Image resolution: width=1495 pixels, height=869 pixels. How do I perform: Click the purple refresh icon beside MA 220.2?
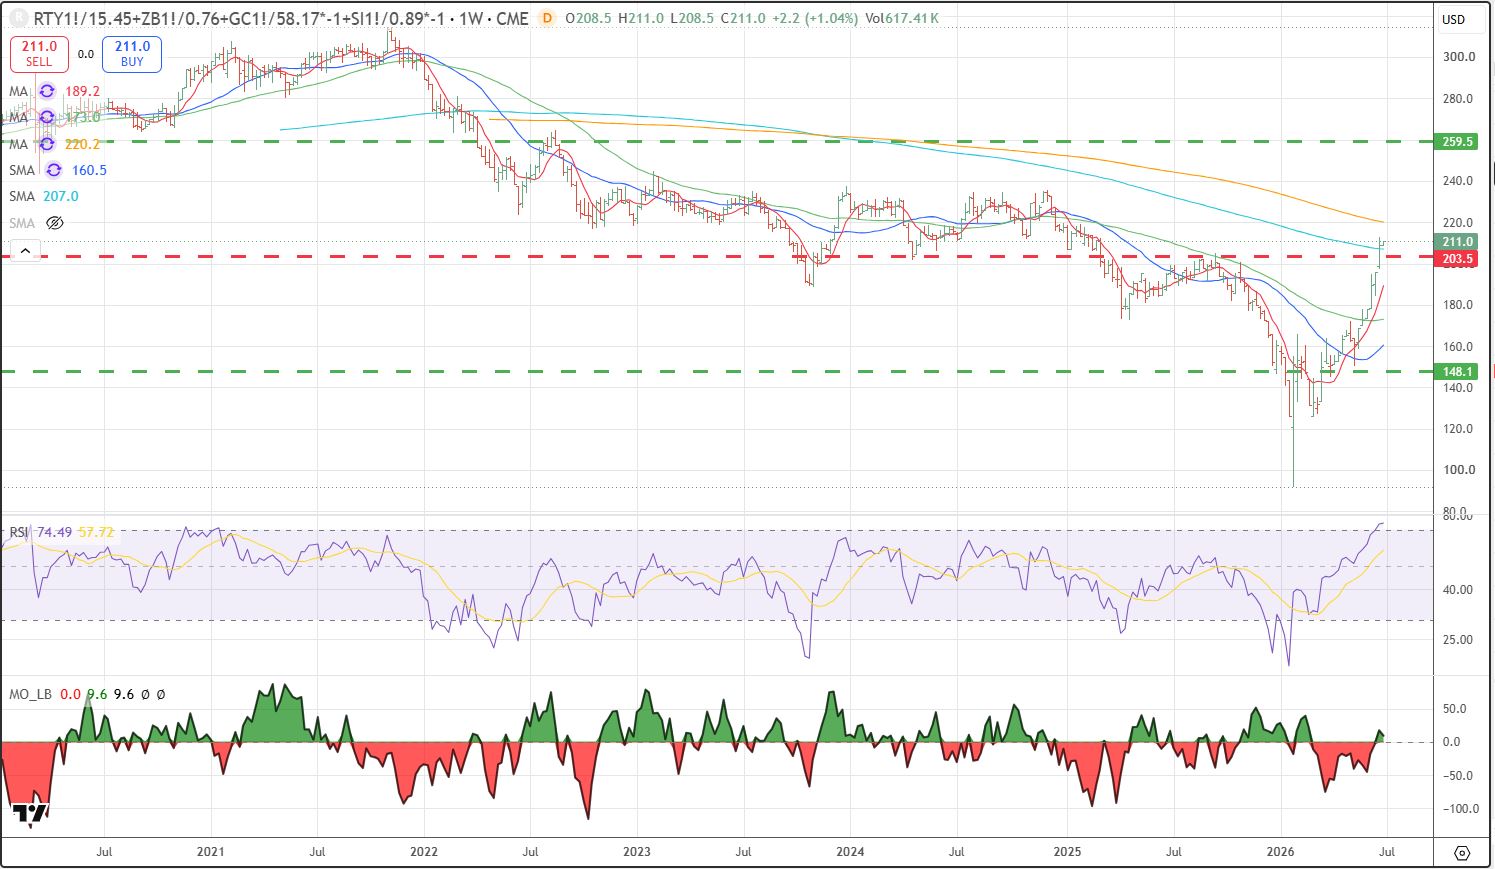[x=47, y=144]
